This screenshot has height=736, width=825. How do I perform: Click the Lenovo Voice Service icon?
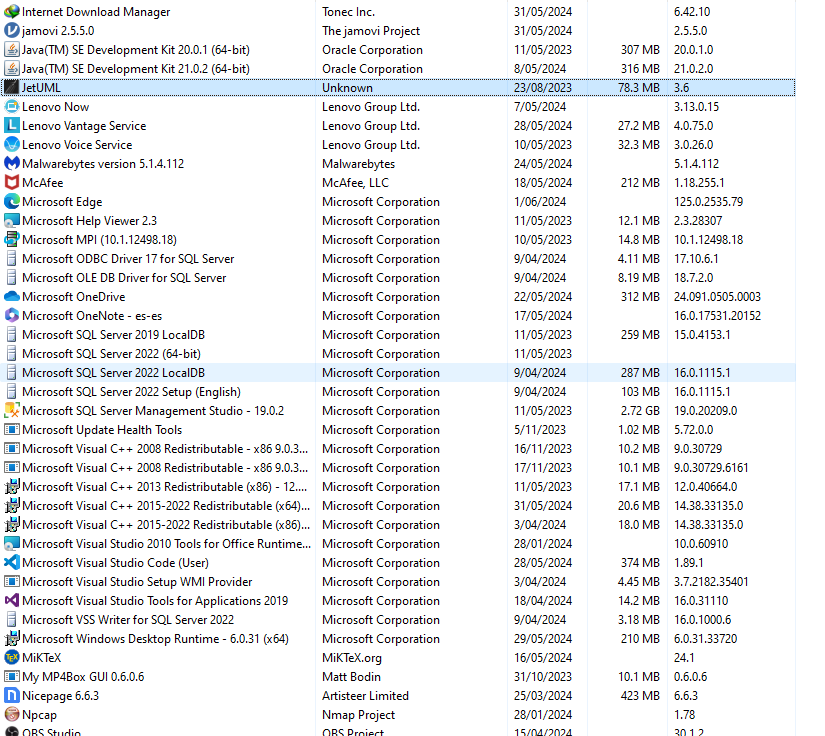[x=12, y=145]
